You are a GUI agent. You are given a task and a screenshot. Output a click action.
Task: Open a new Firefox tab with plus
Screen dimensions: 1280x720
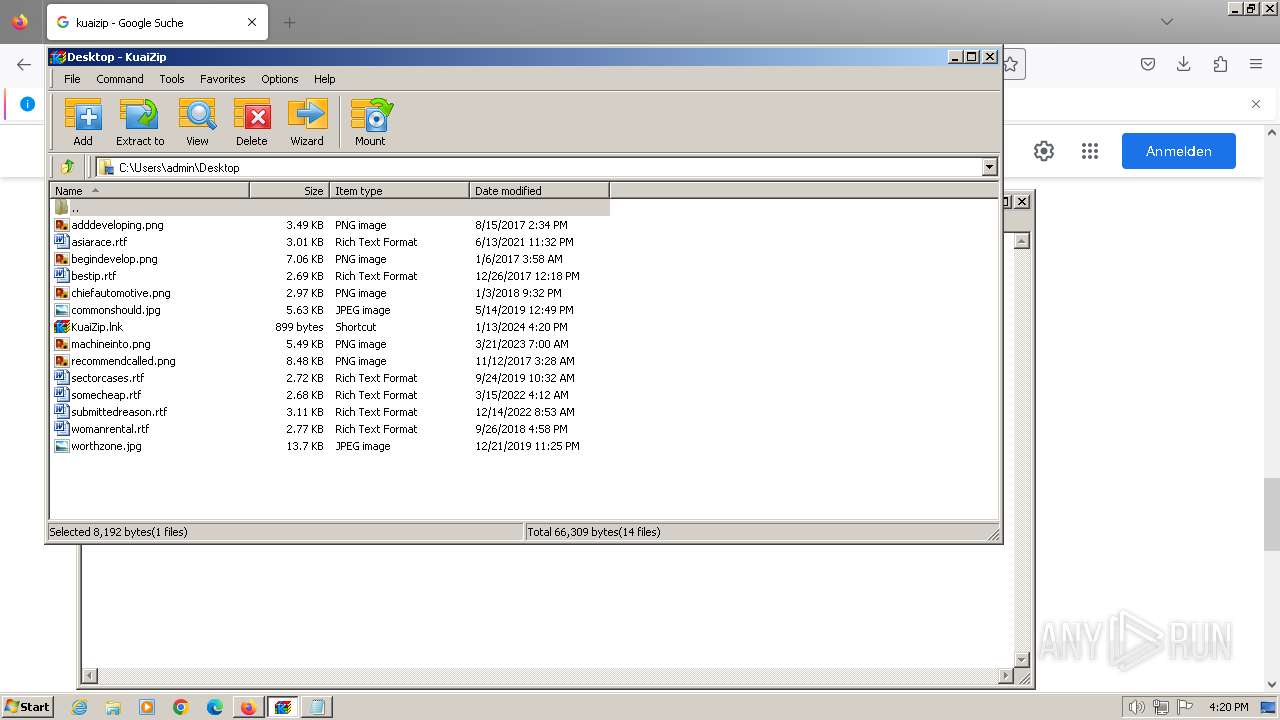[x=289, y=22]
